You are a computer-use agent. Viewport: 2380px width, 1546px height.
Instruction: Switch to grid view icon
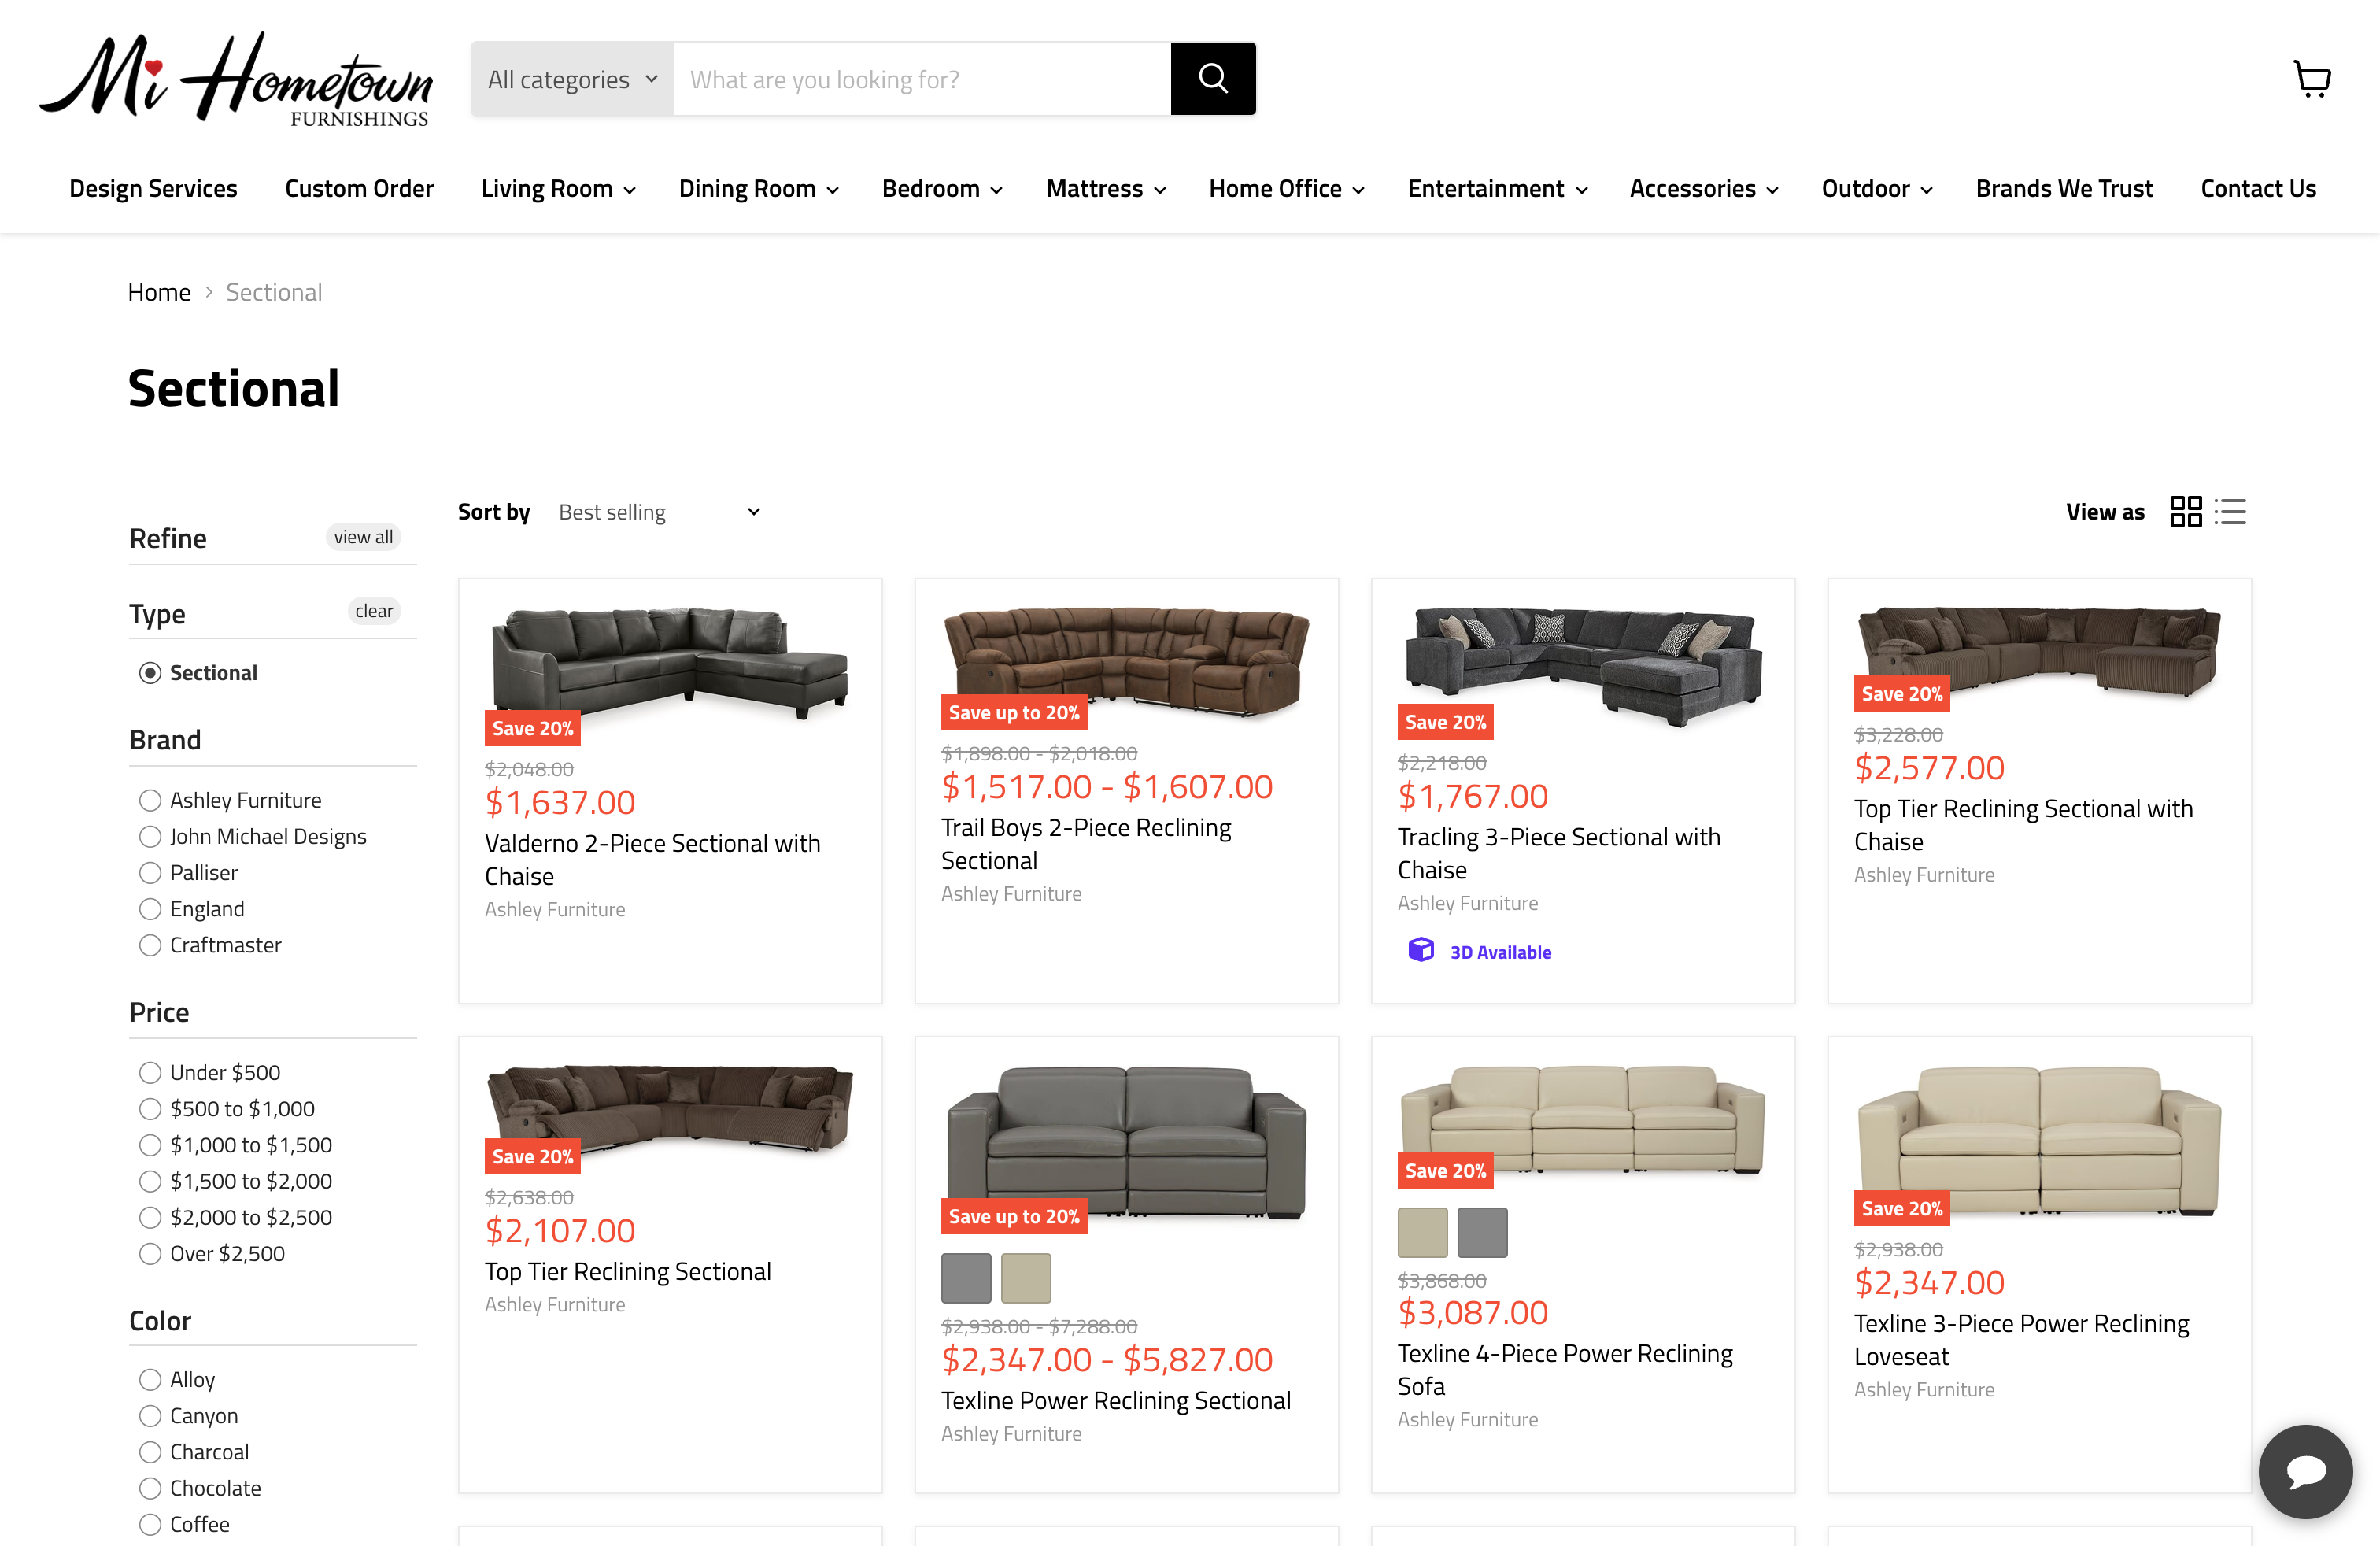coord(2187,511)
